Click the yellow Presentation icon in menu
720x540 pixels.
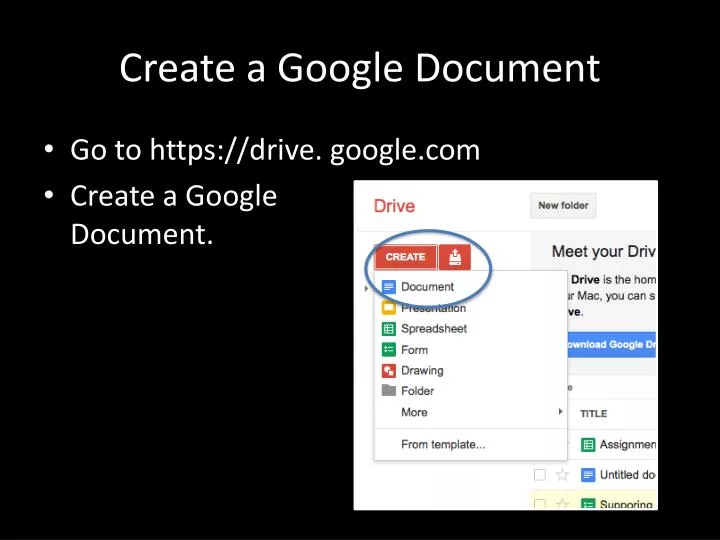pyautogui.click(x=389, y=308)
